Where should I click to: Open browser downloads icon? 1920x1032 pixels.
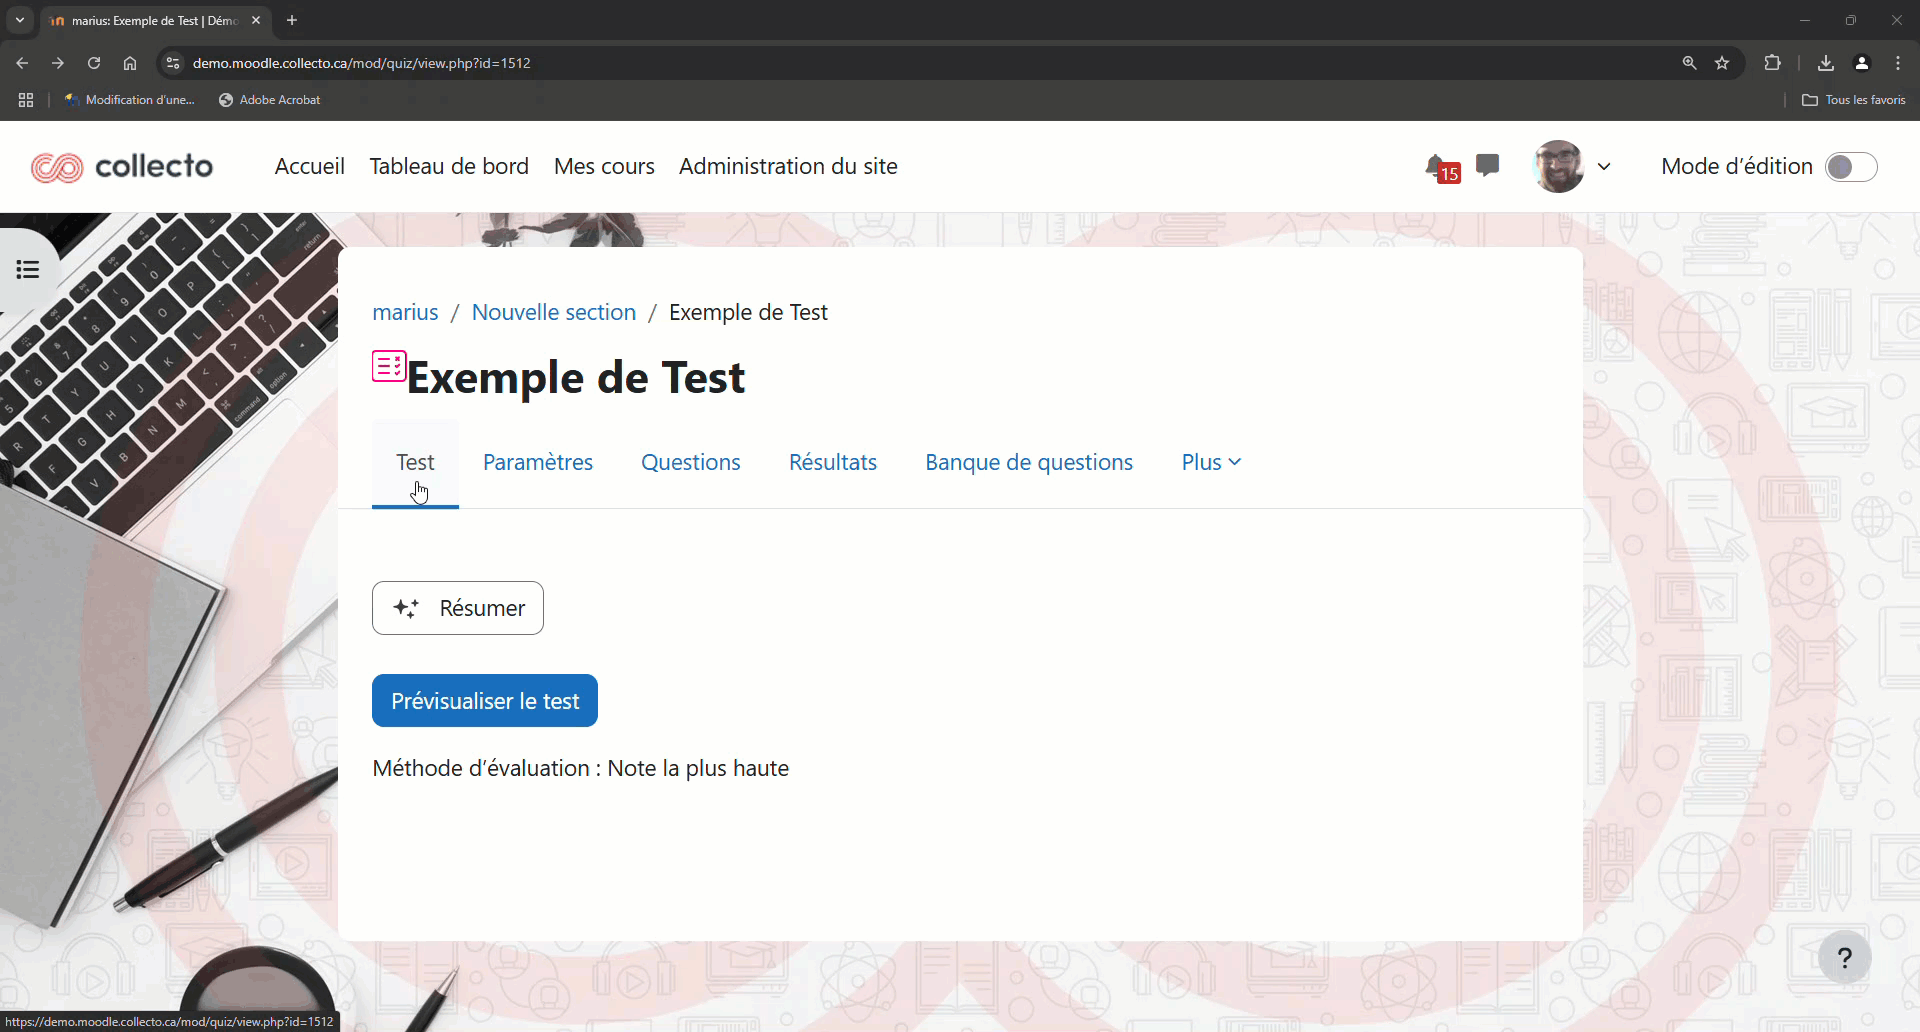(1826, 63)
